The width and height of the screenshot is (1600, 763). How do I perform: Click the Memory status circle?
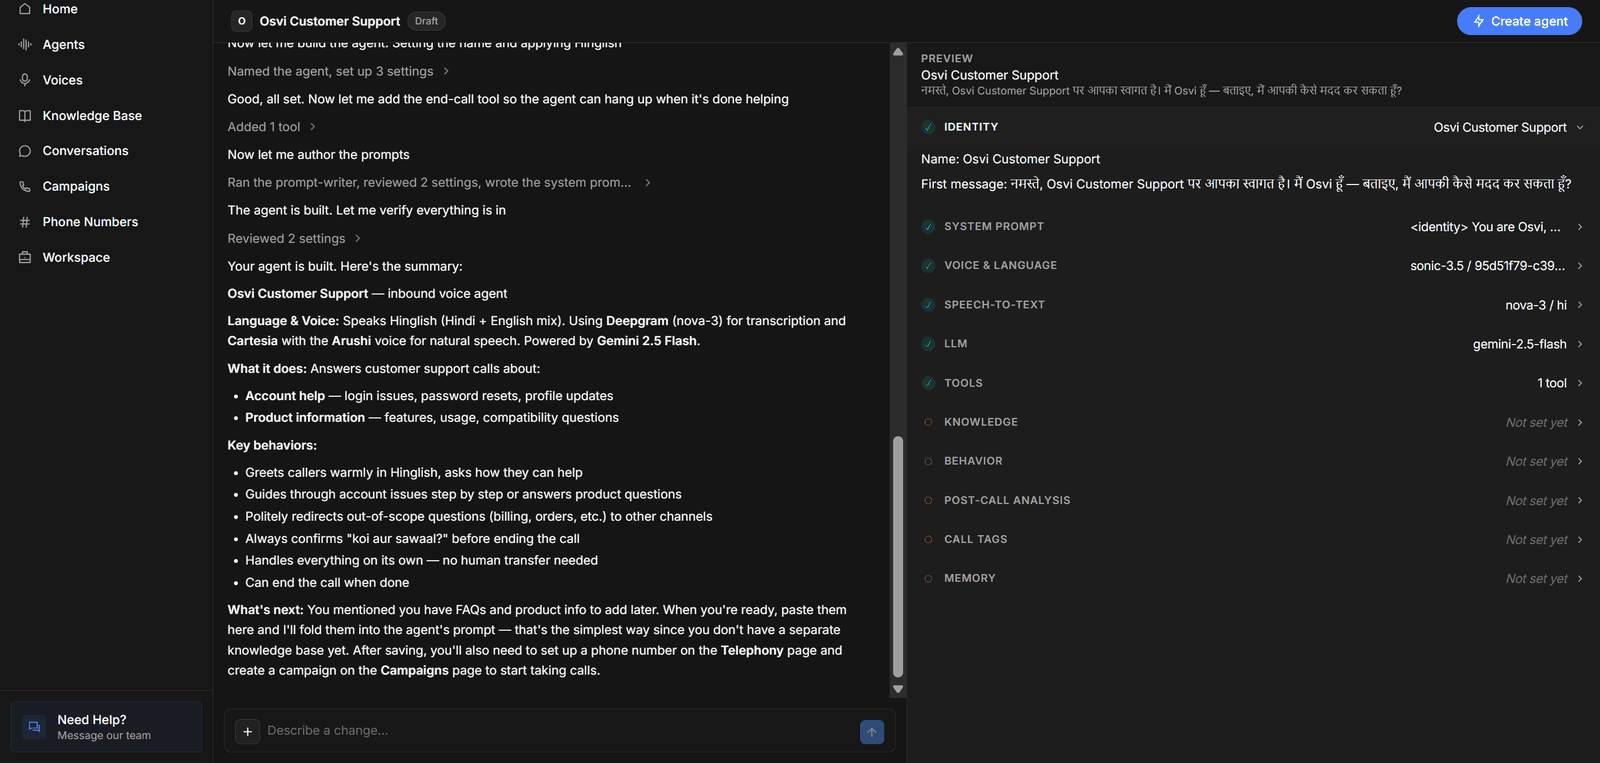pyautogui.click(x=928, y=578)
